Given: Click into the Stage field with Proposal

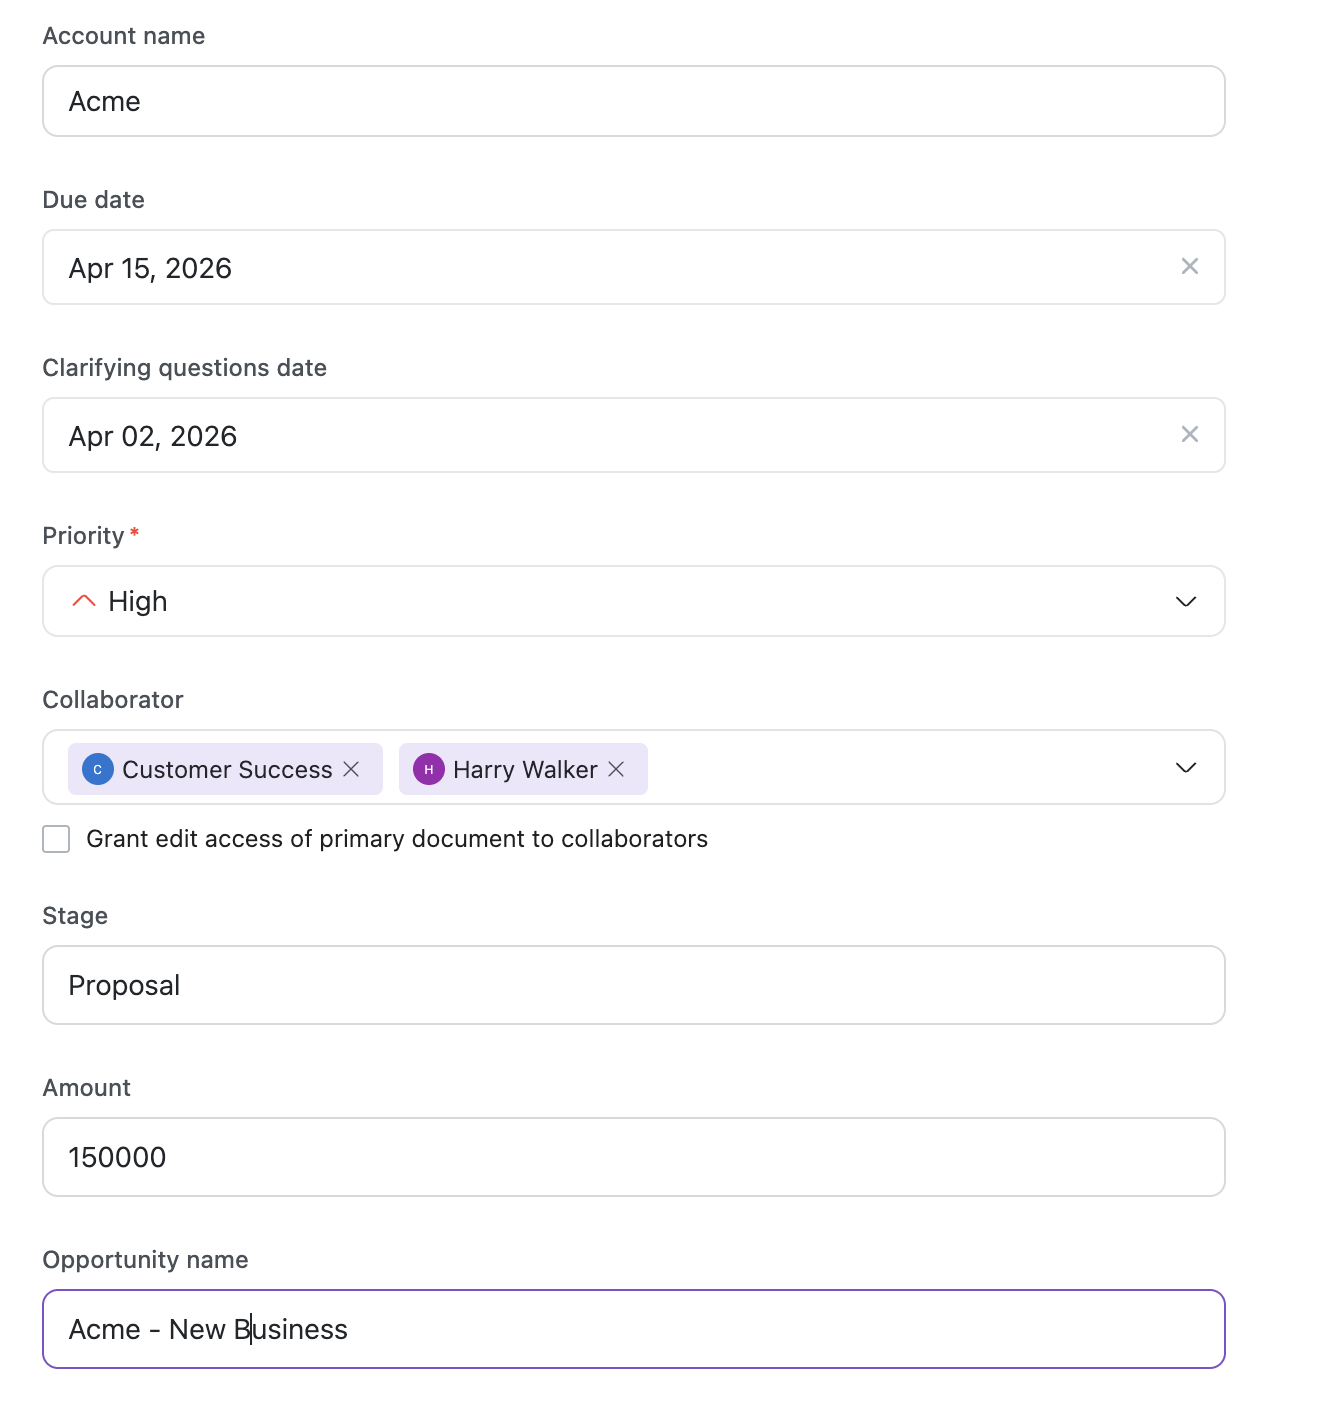Looking at the screenshot, I should tap(633, 985).
